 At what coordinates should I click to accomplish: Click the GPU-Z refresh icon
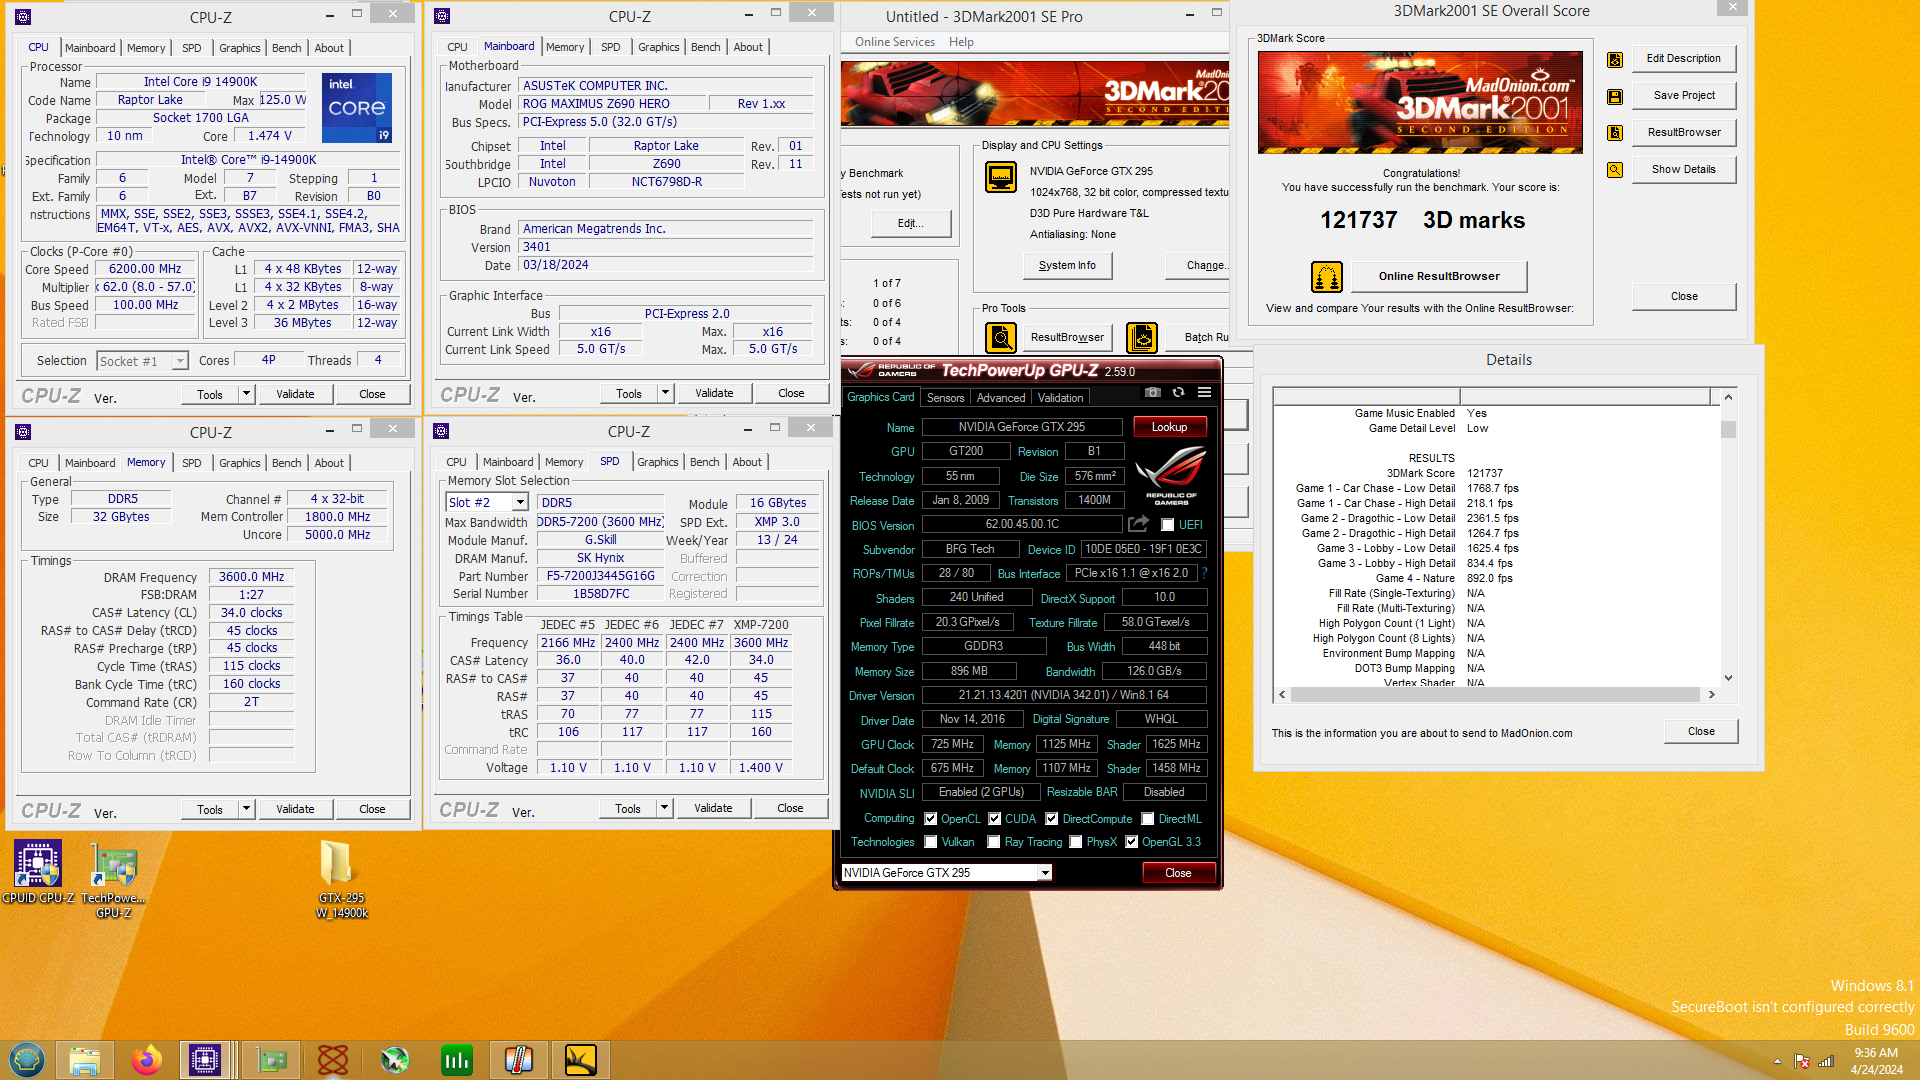[x=1179, y=393]
